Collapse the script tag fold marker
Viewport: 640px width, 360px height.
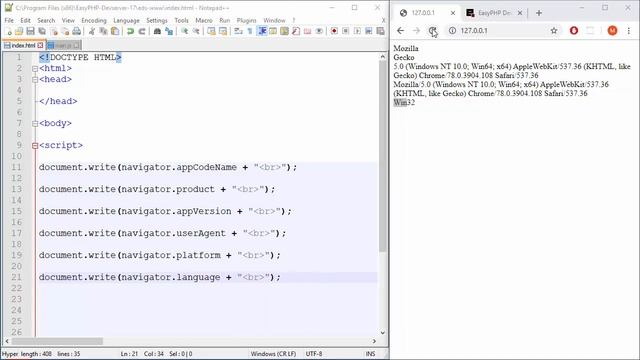tap(35, 146)
